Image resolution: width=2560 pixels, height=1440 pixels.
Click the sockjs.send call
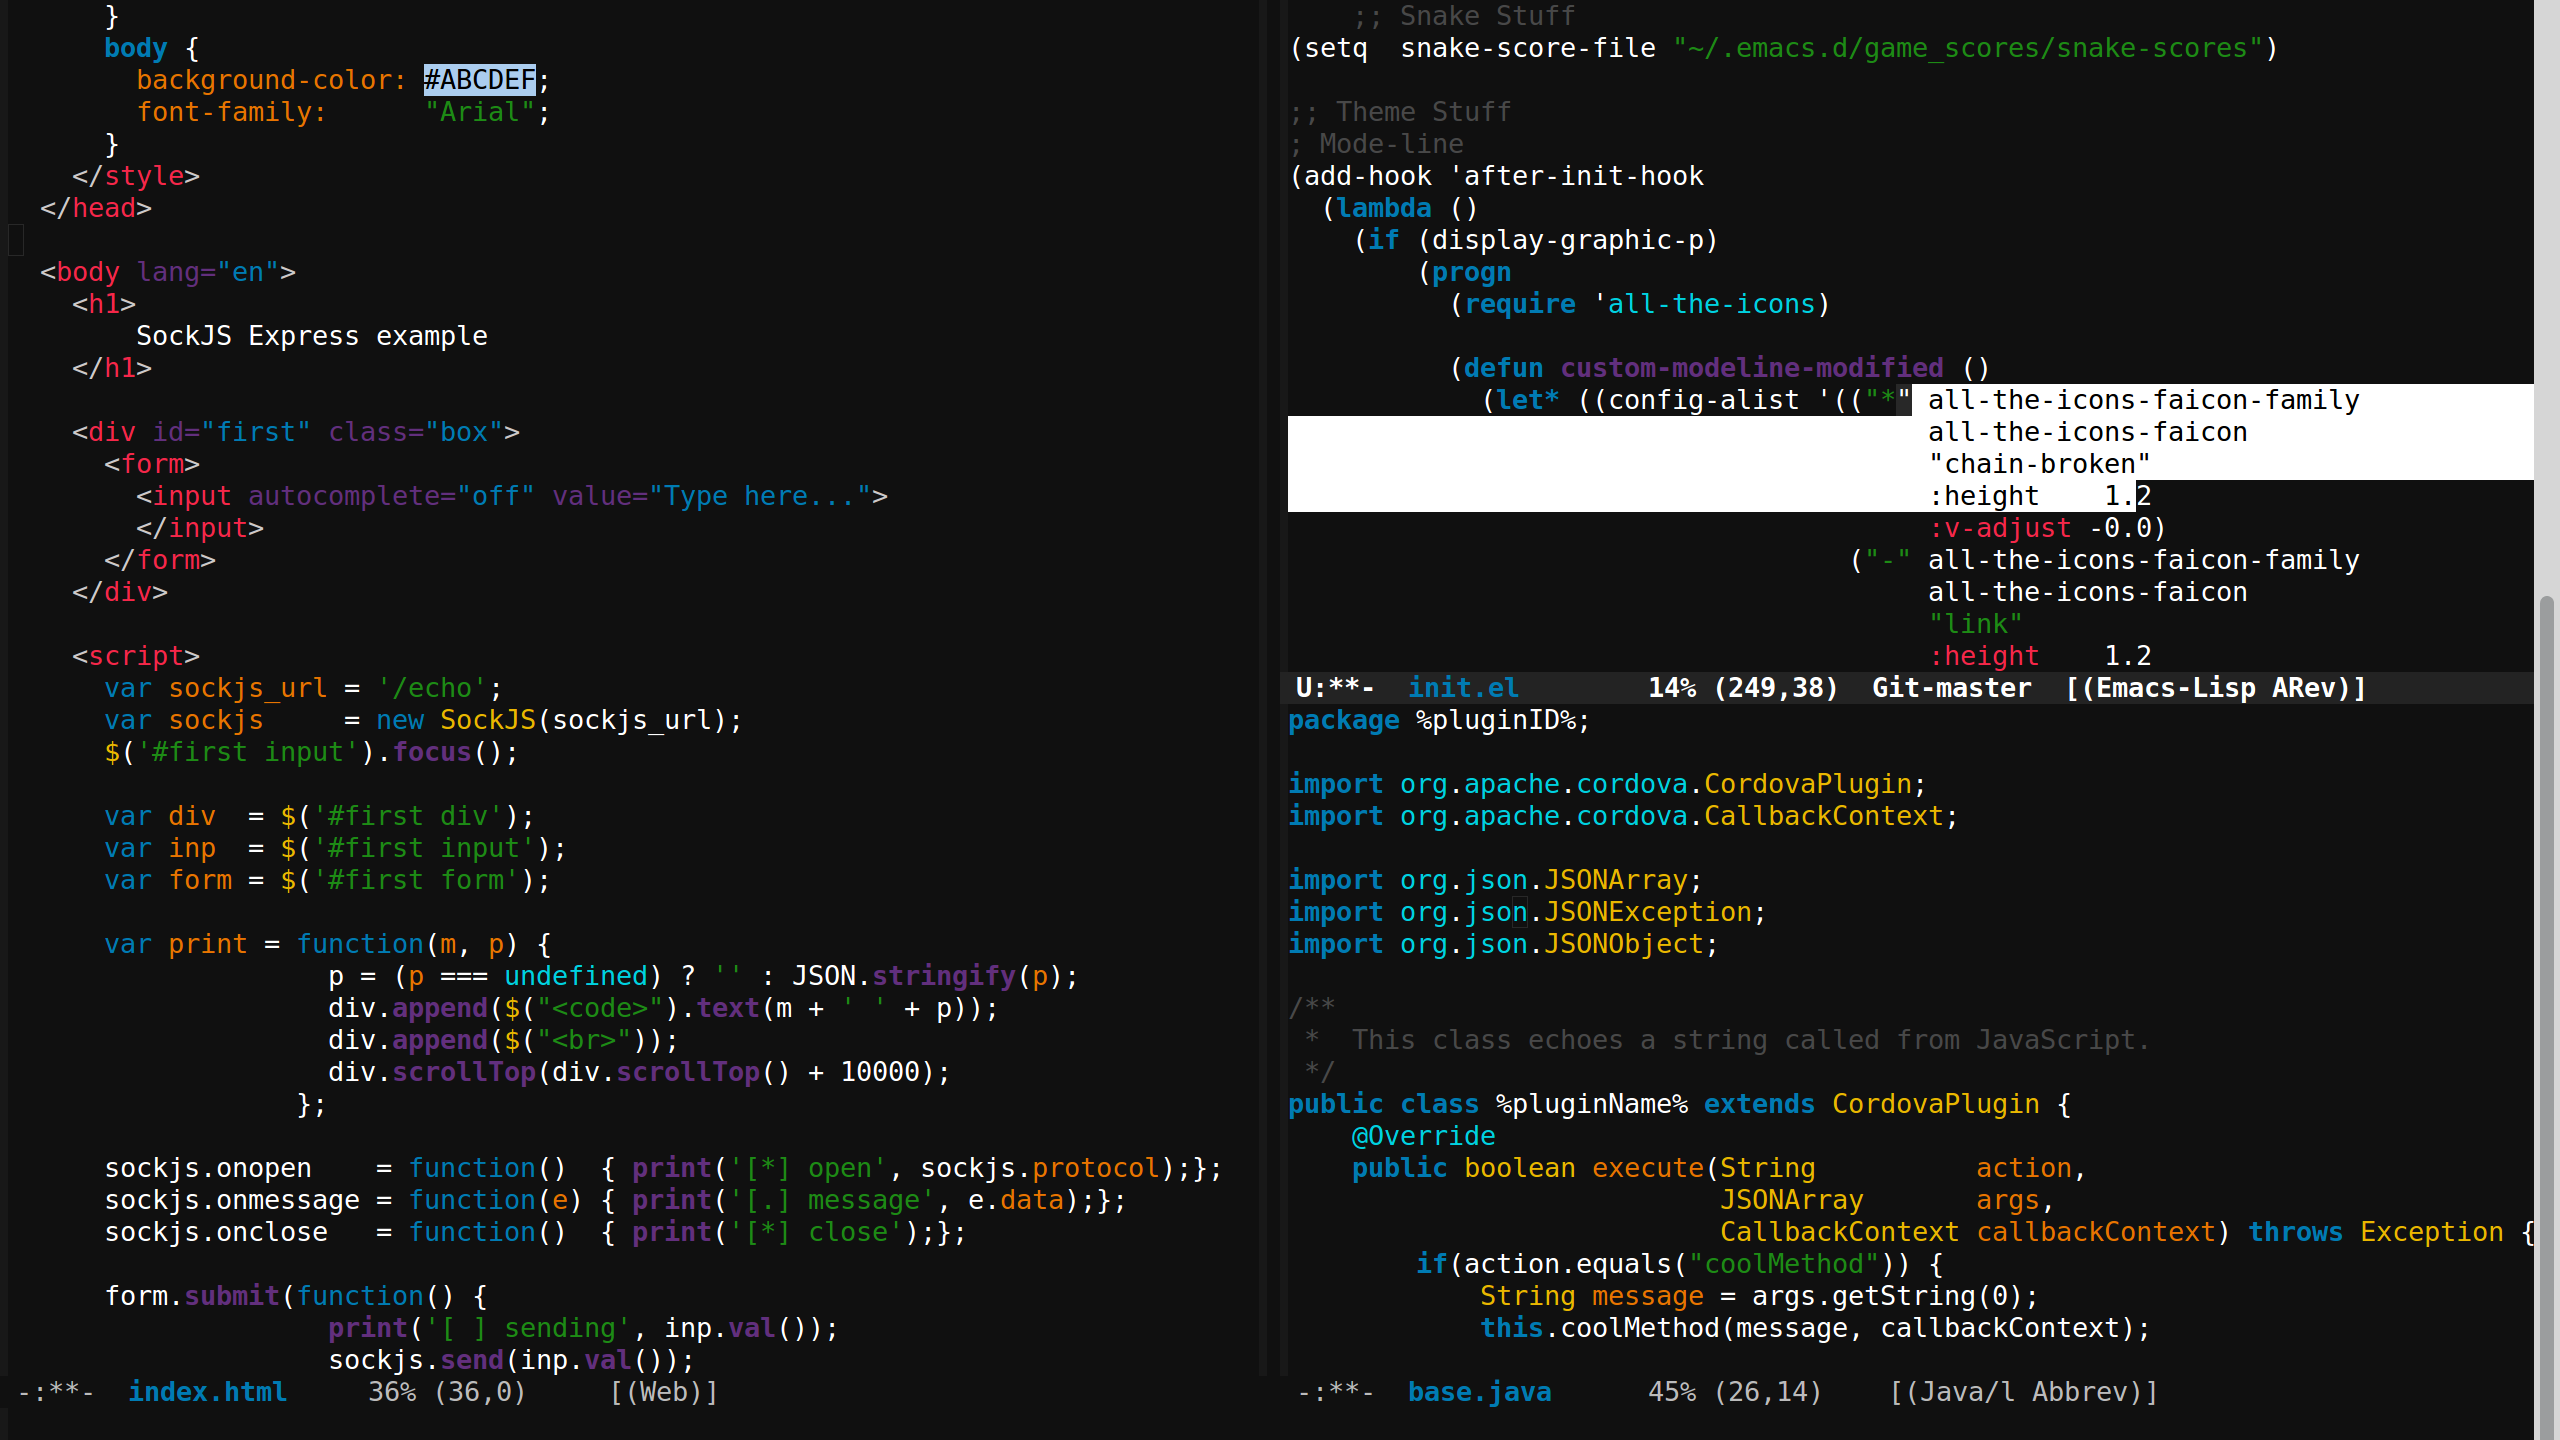415,1359
